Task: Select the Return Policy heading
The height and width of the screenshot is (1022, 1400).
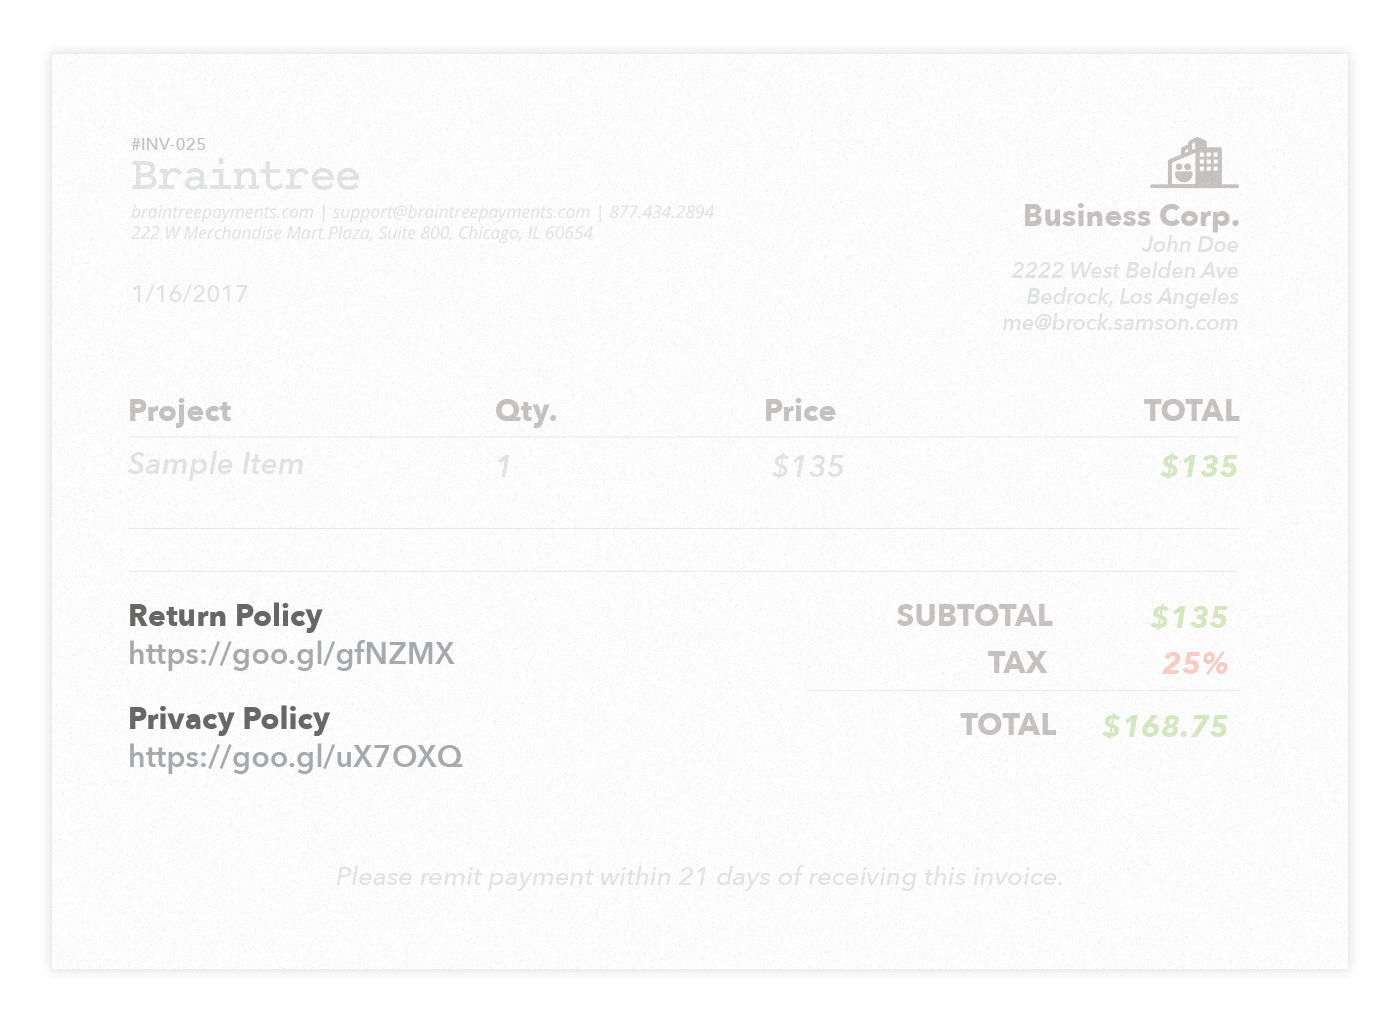Action: 225,616
